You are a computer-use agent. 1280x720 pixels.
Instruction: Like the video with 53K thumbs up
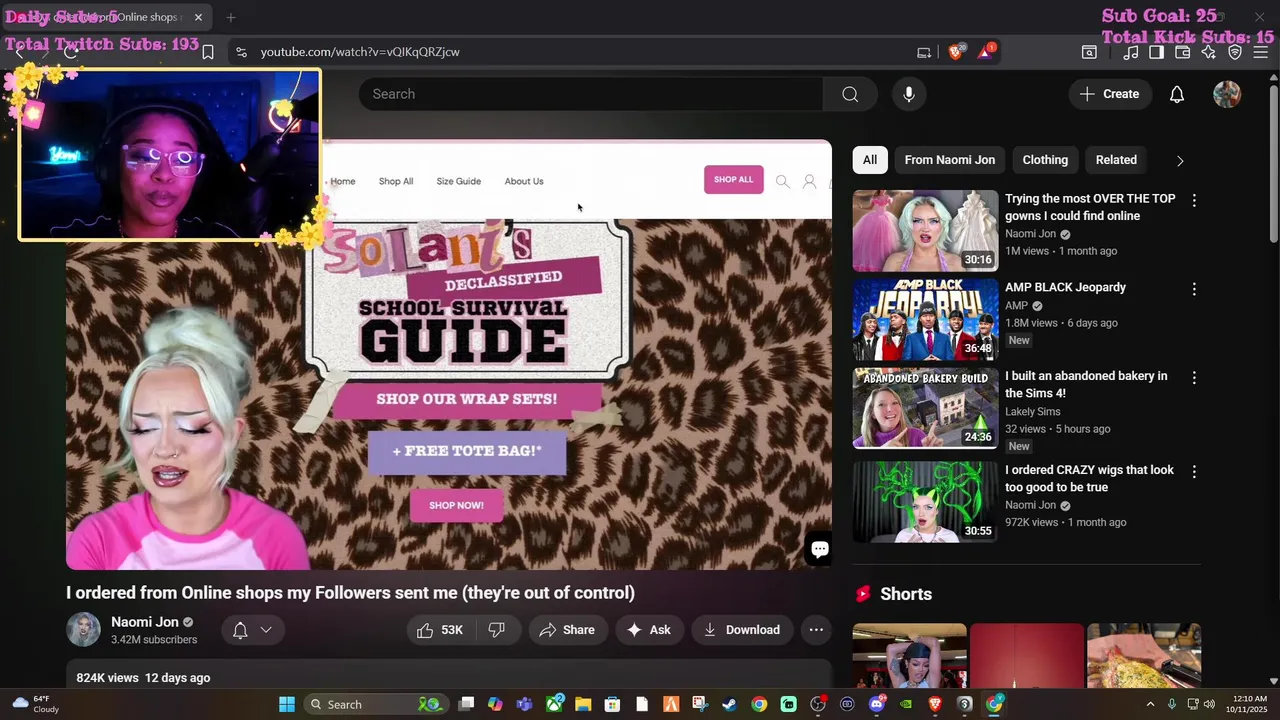(x=440, y=630)
